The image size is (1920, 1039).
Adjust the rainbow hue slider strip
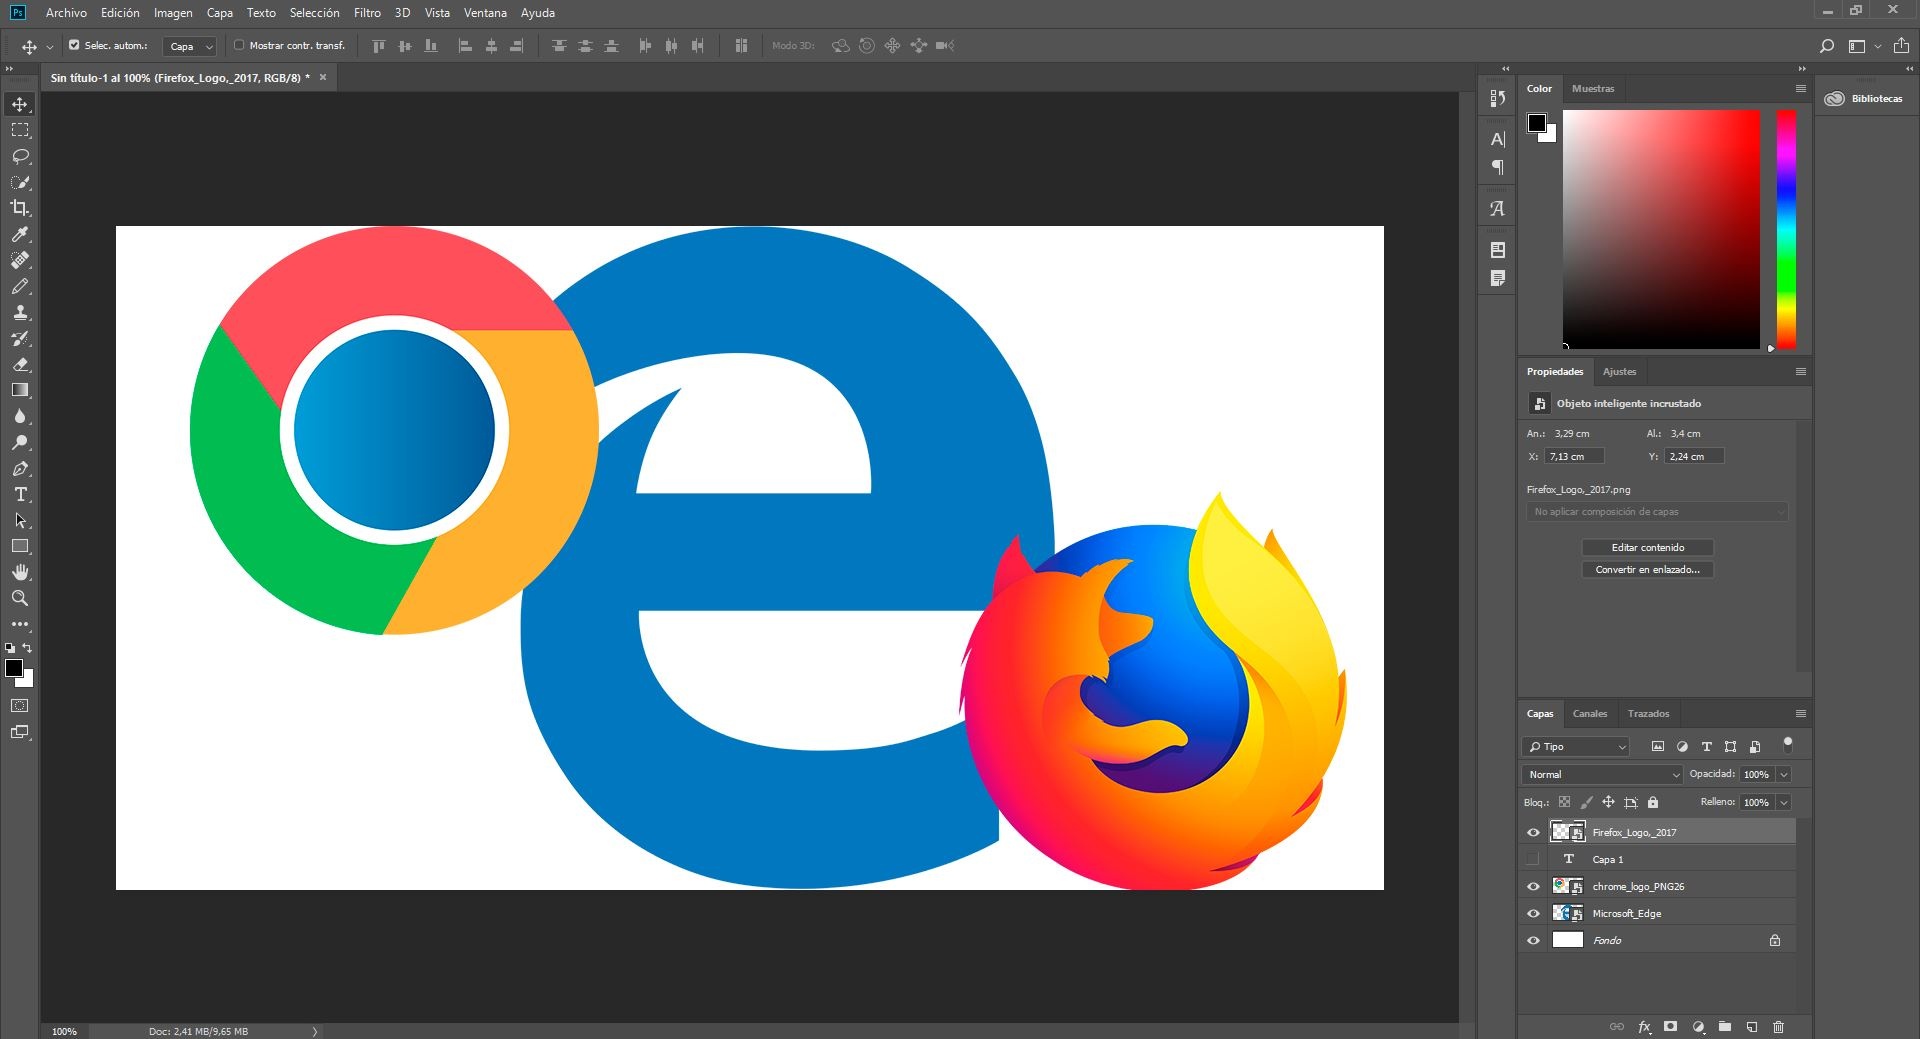tap(1786, 229)
